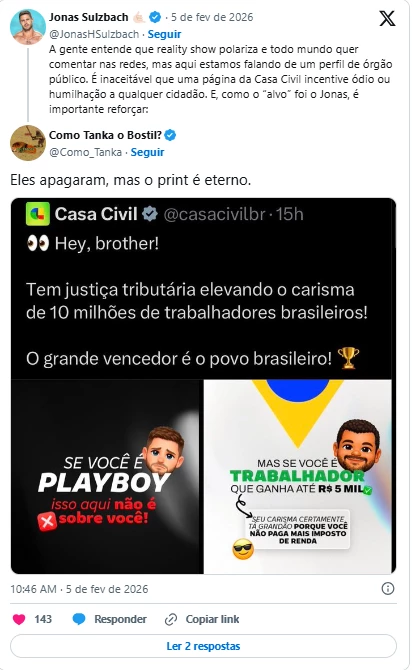Screen dimensions: 412x670
Task: Click the reply speech bubble icon
Action: tap(79, 619)
